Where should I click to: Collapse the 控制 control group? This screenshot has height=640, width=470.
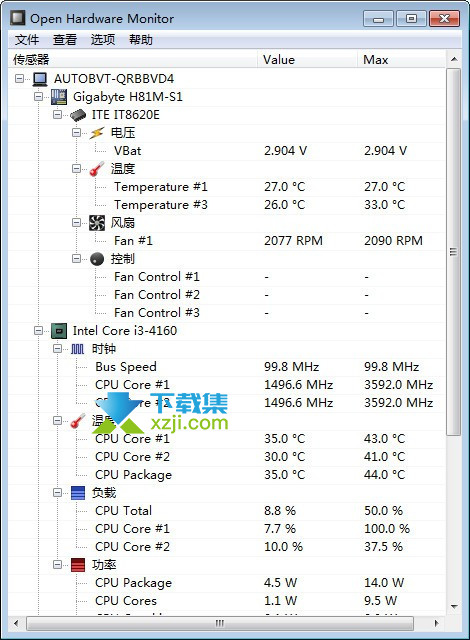(76, 258)
